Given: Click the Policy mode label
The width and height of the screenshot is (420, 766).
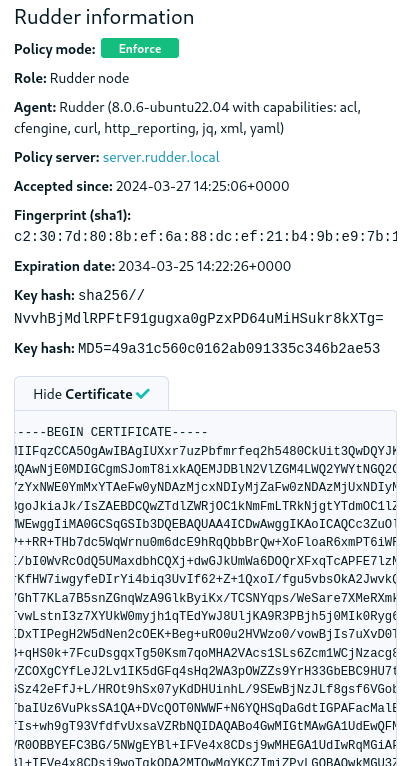Looking at the screenshot, I should click(x=55, y=49).
